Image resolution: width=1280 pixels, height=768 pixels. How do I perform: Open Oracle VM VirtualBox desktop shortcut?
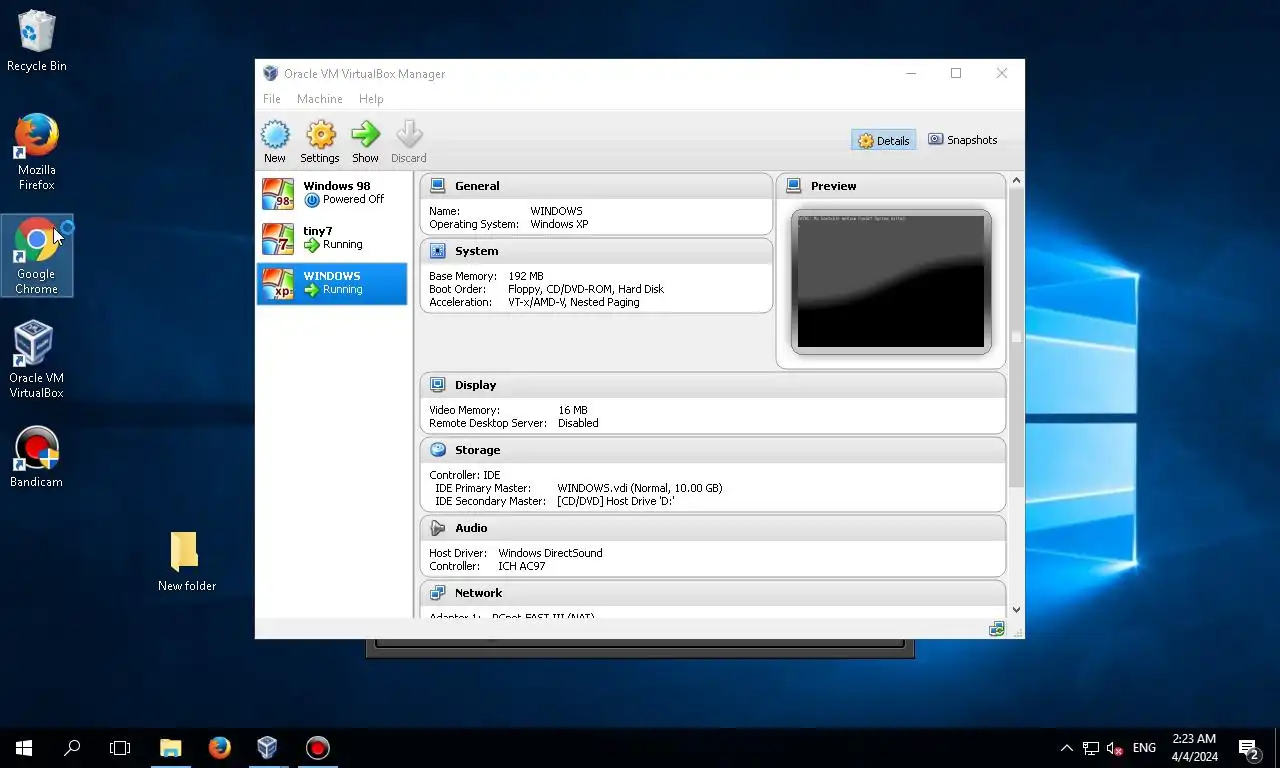pyautogui.click(x=37, y=360)
